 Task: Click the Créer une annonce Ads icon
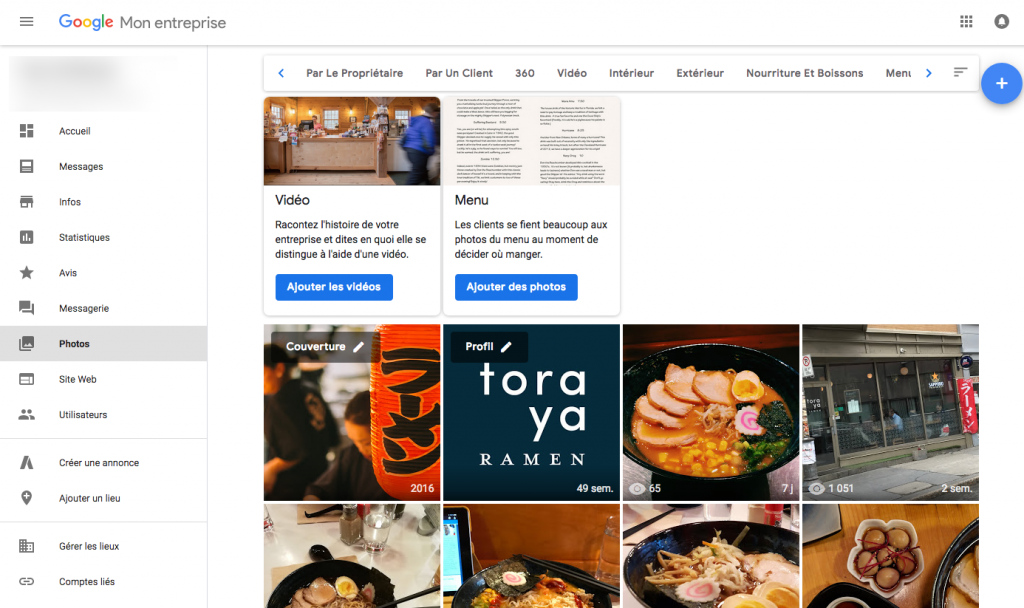(26, 462)
